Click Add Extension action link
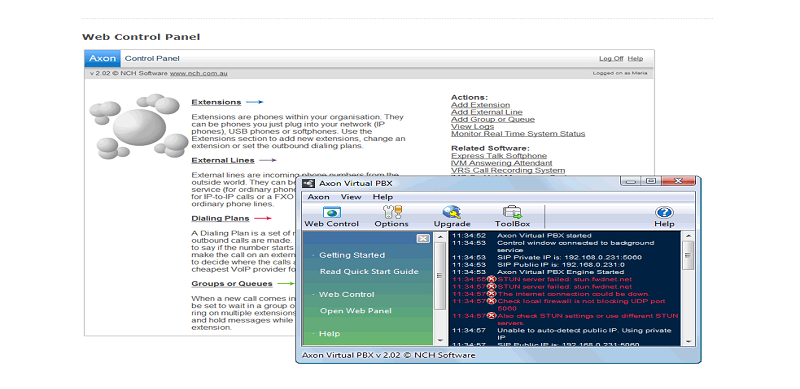Screen dimensions: 800x389 coord(481,105)
